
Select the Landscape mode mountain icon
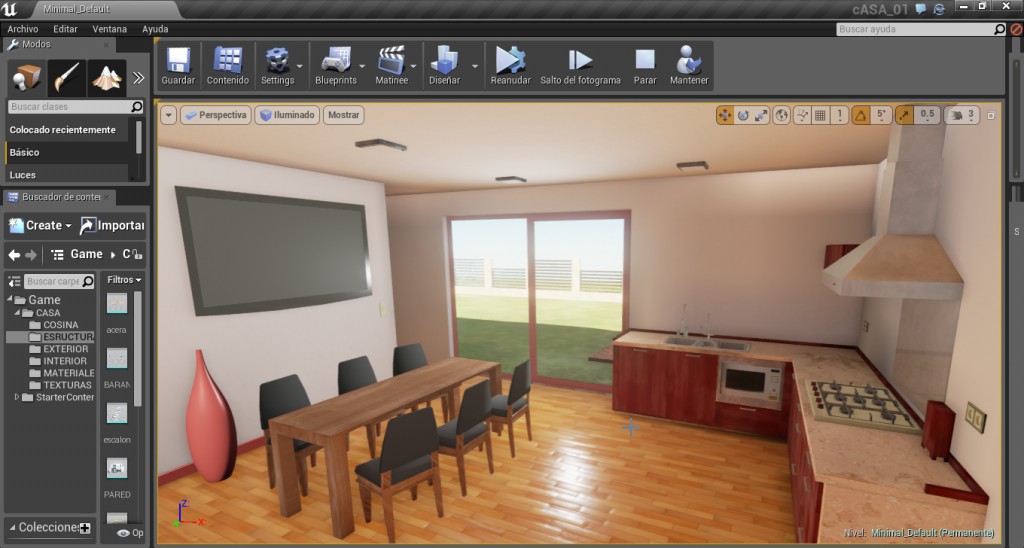pyautogui.click(x=107, y=78)
